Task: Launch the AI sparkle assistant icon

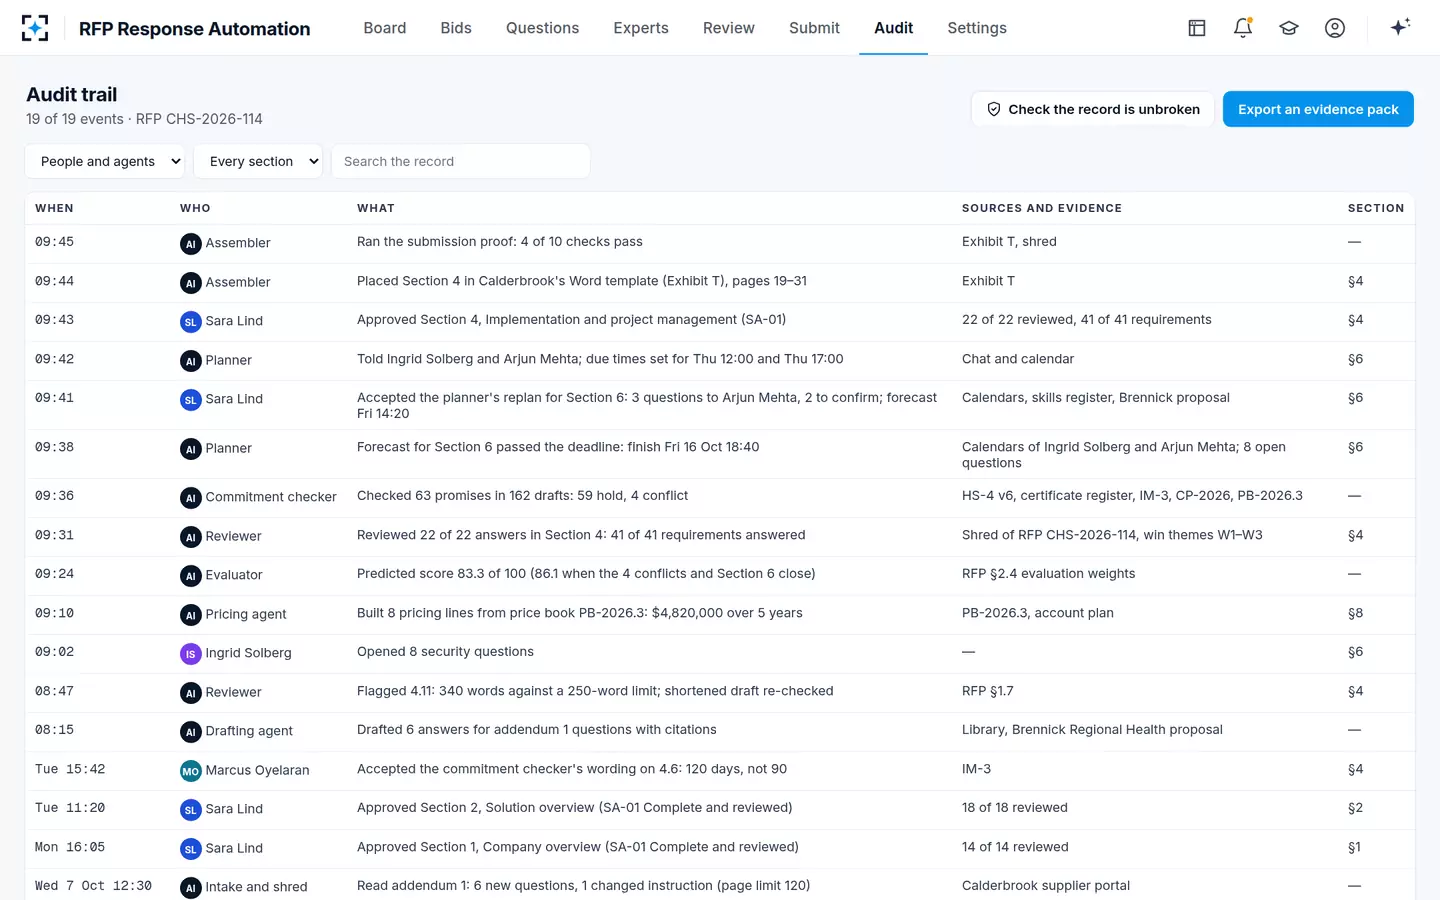Action: tap(1400, 27)
